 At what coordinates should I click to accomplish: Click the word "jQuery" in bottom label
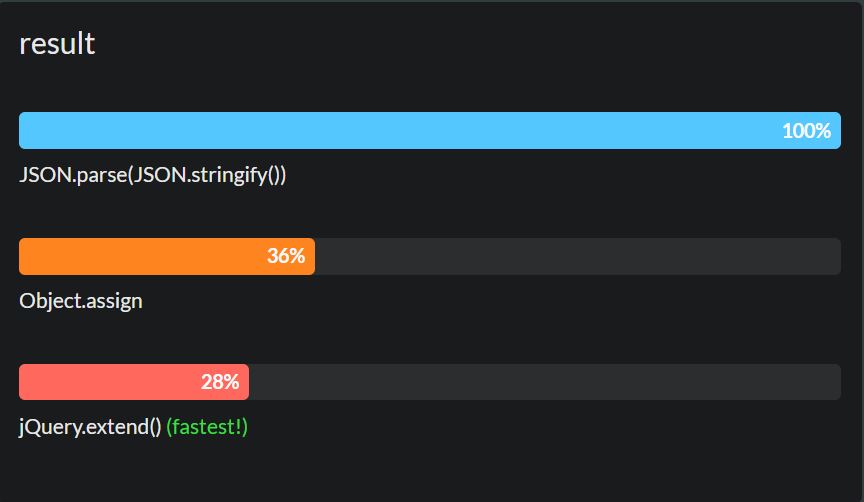click(48, 427)
